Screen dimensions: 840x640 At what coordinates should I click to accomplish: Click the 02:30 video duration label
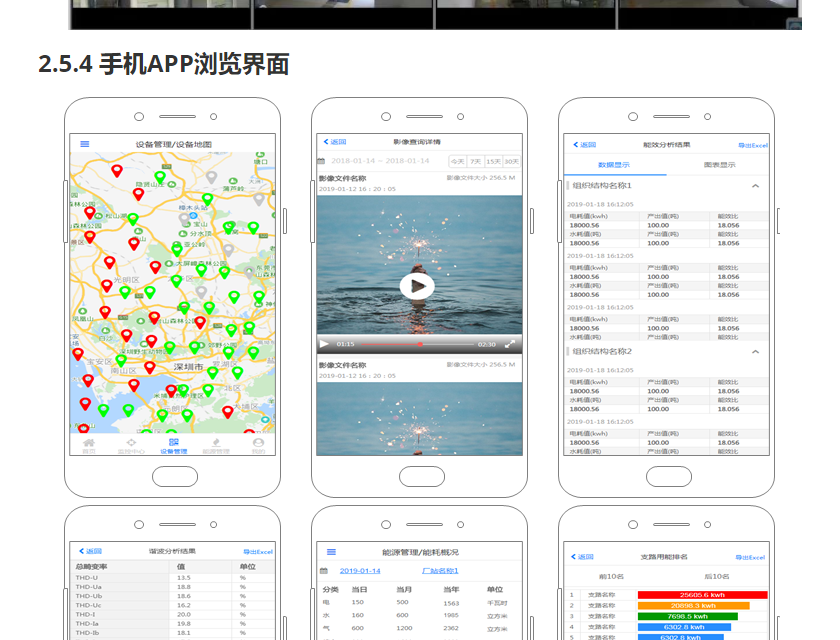coord(486,344)
